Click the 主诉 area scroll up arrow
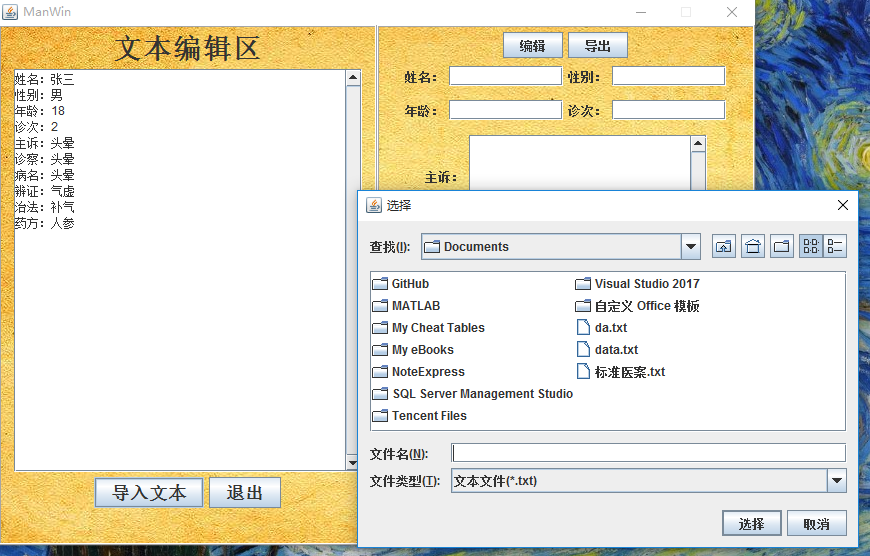 [x=698, y=144]
